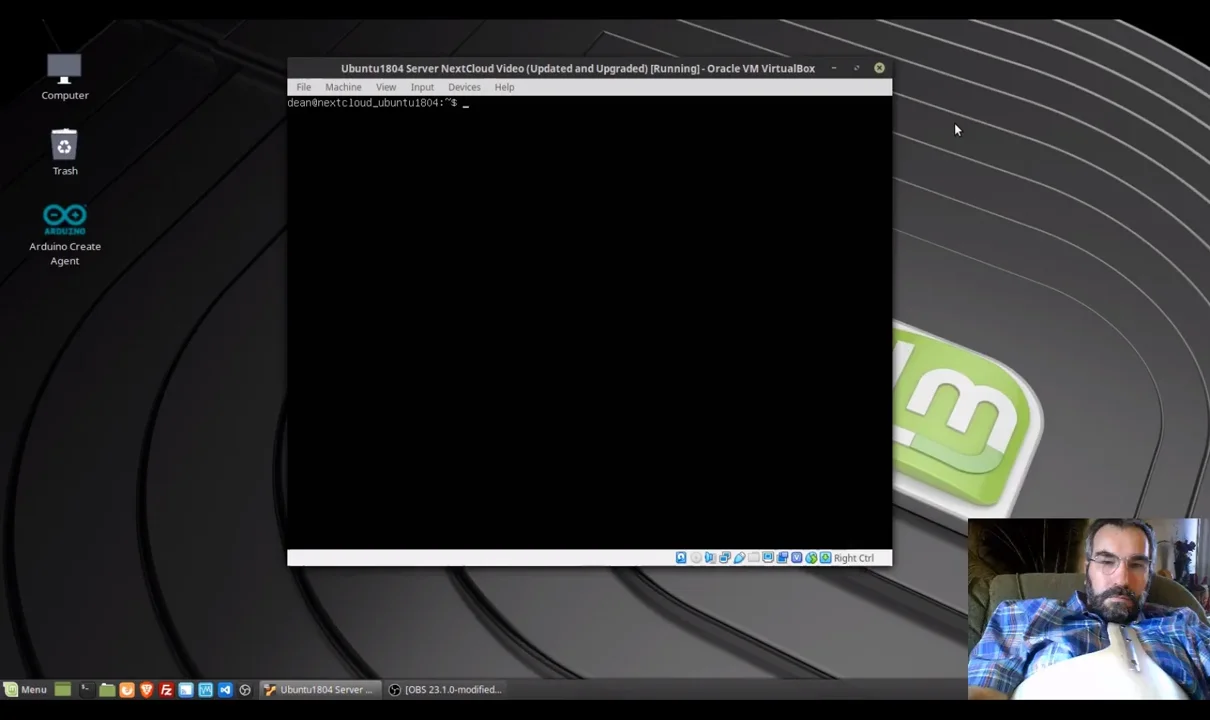
Task: Click the terminal prompt dean@nextcloud_ubuntu1804
Action: [372, 103]
